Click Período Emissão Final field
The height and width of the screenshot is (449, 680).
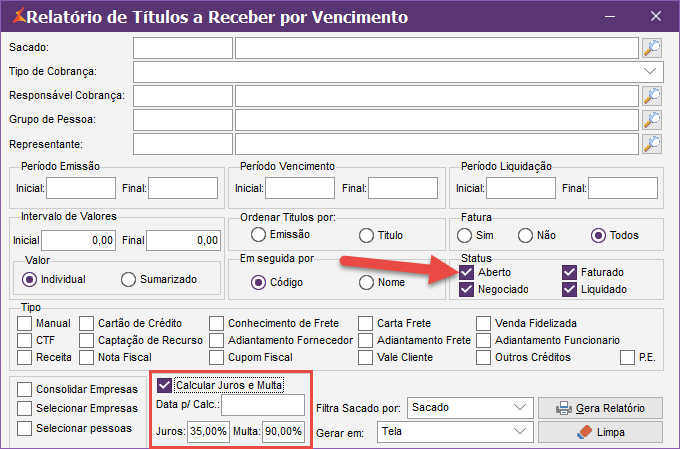(183, 188)
